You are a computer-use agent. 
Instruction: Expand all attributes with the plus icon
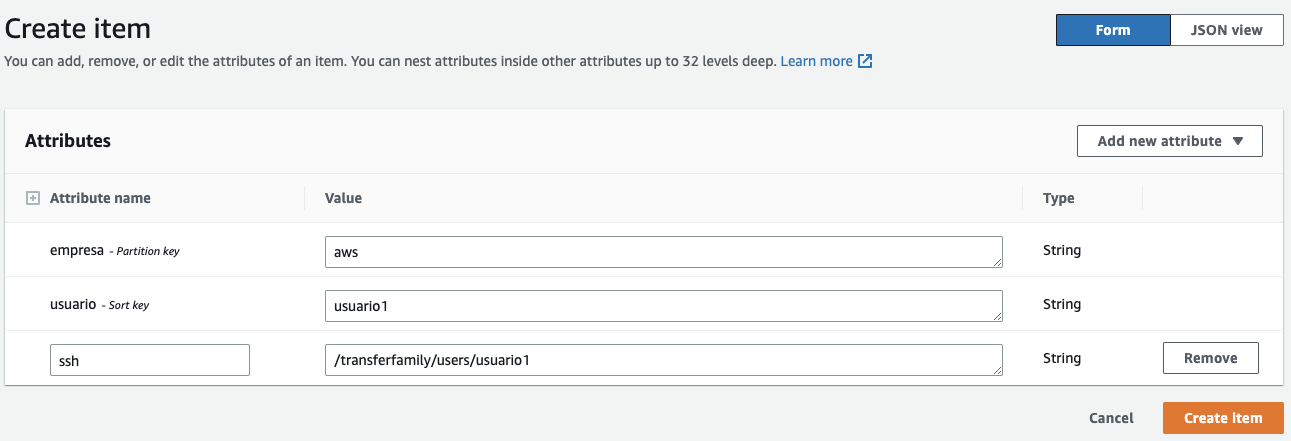click(x=32, y=198)
